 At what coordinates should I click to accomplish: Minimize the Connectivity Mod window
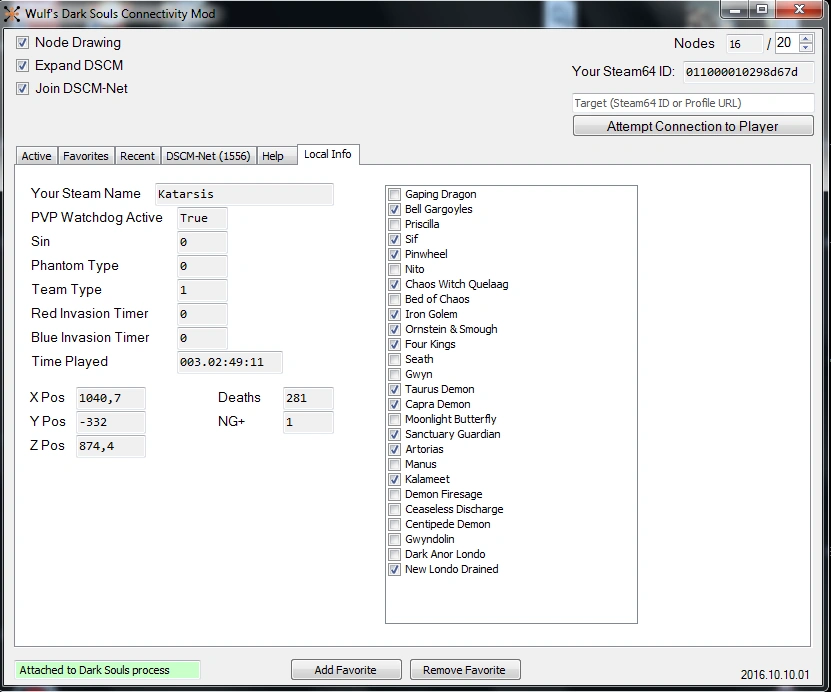pyautogui.click(x=735, y=11)
